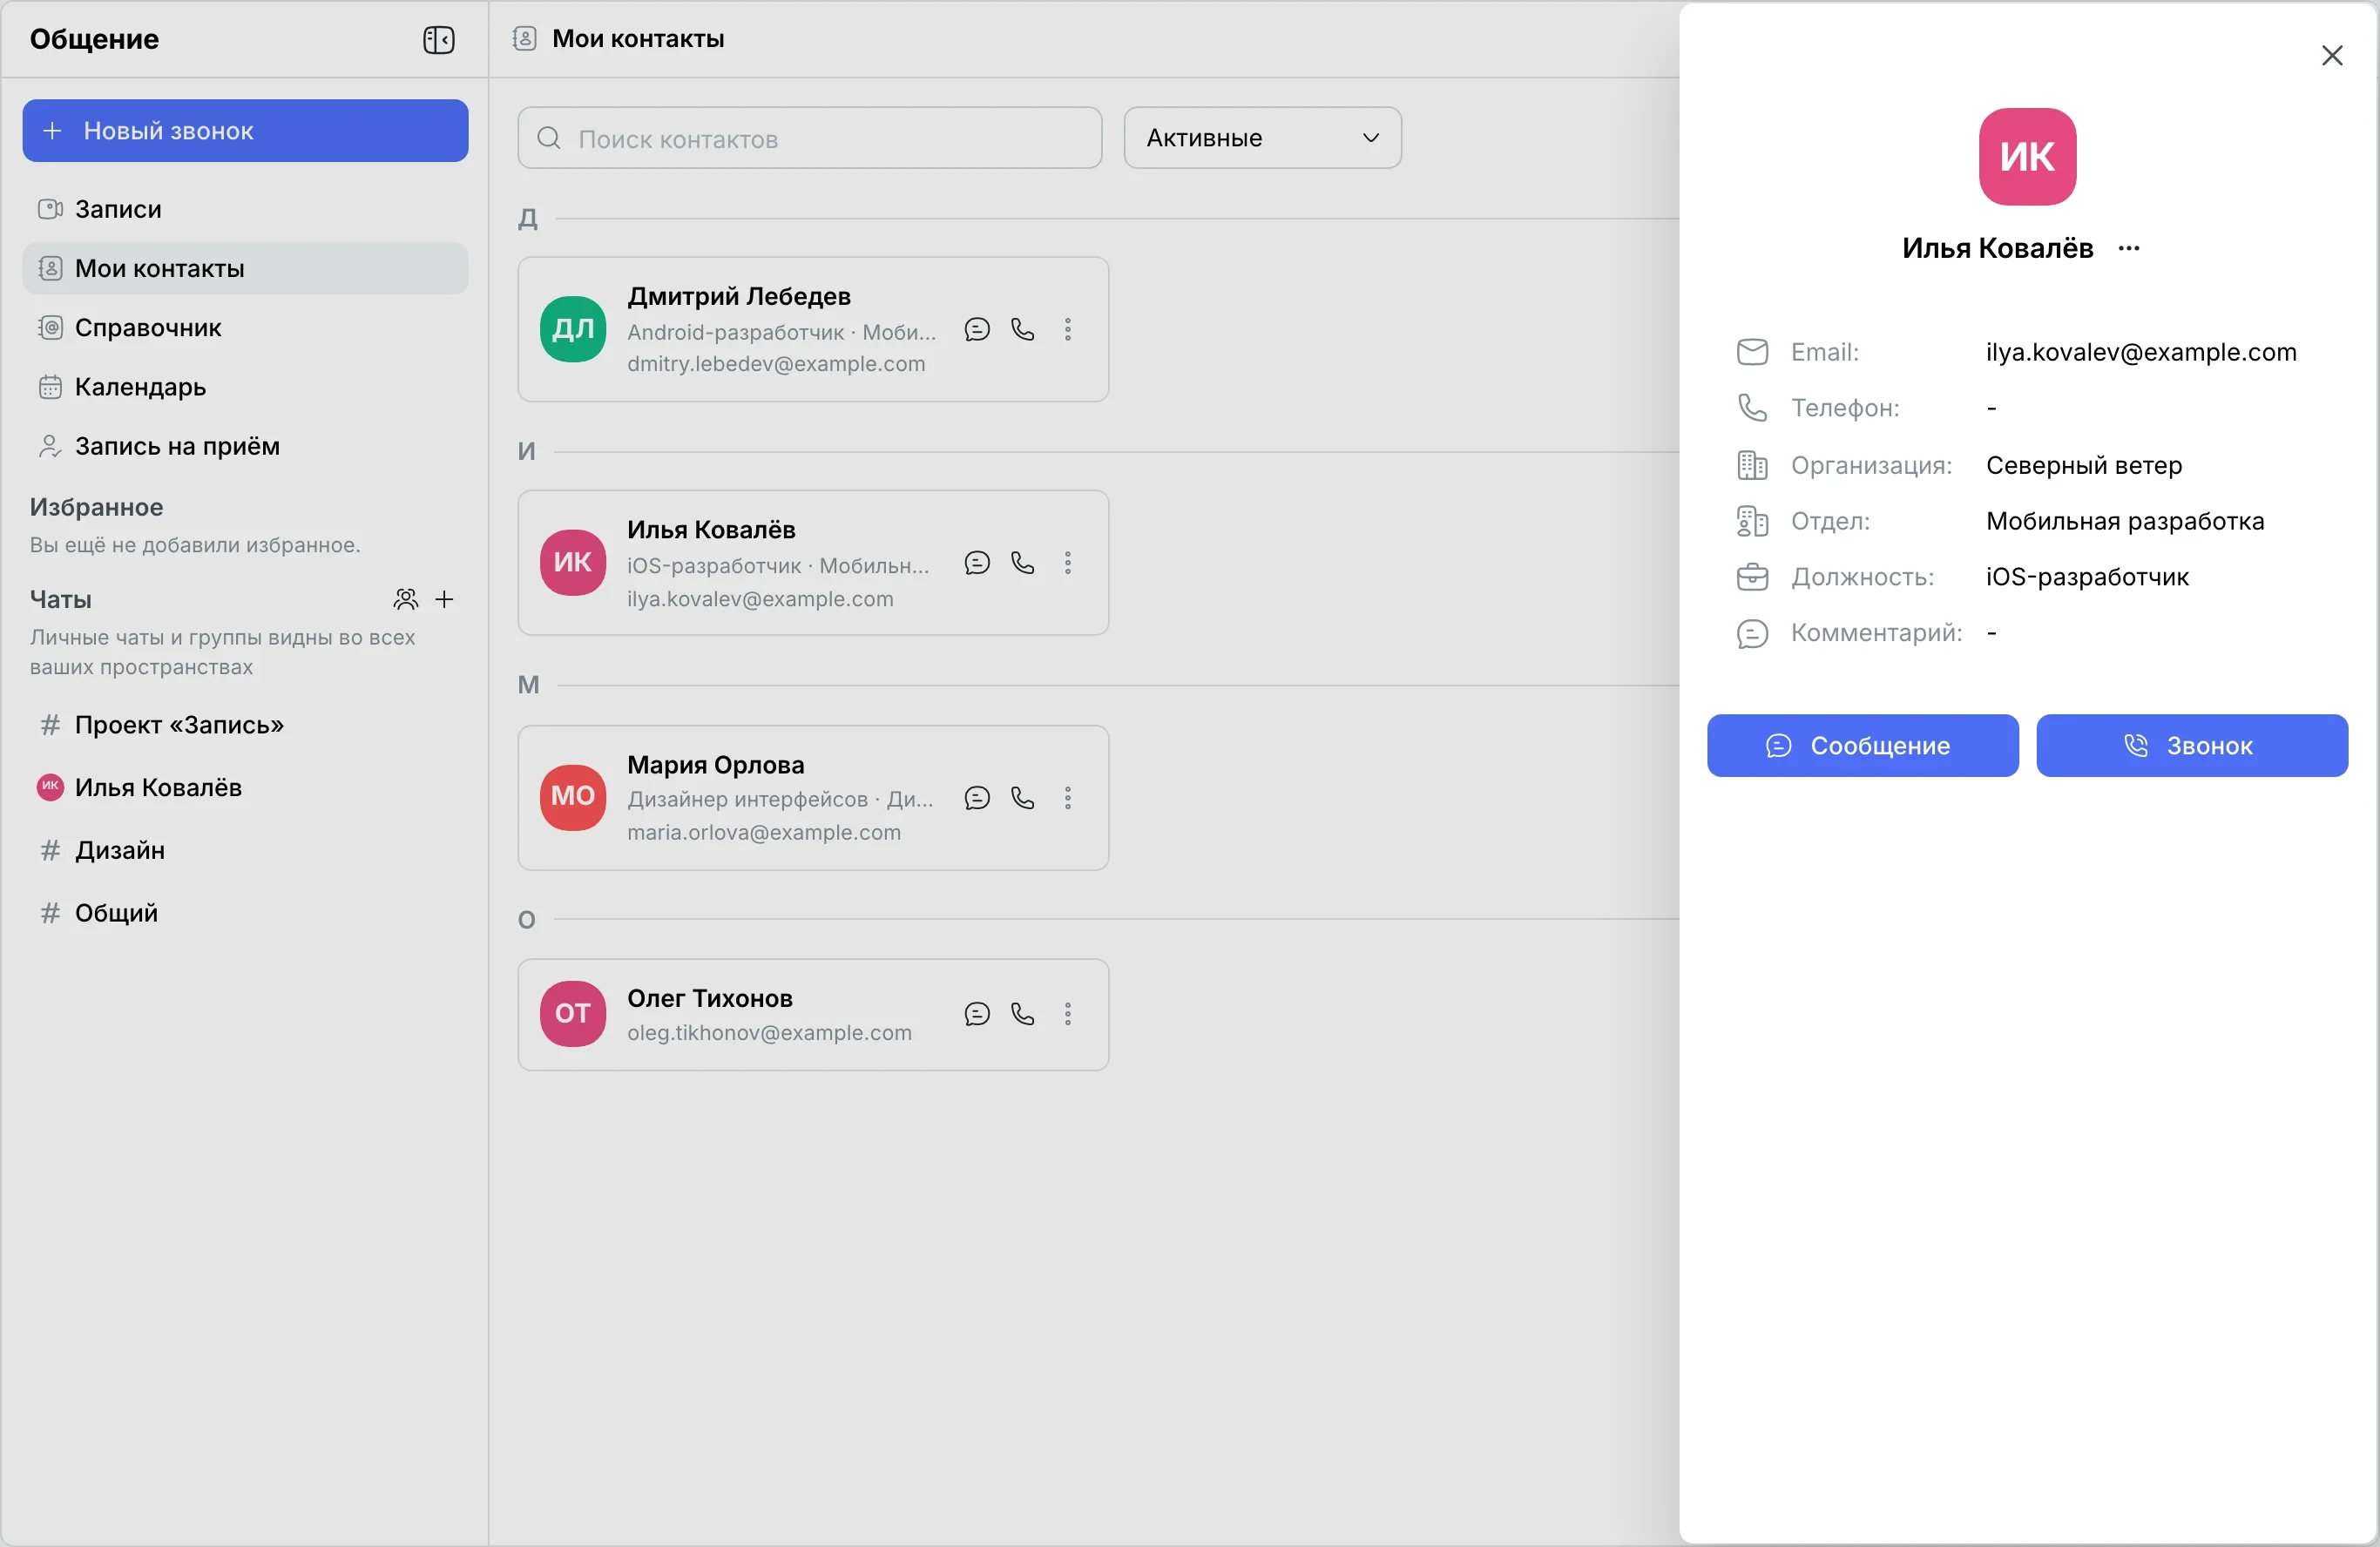Open Илья Ковалёв chat in sidebar
The height and width of the screenshot is (1547, 2380).
click(x=245, y=787)
